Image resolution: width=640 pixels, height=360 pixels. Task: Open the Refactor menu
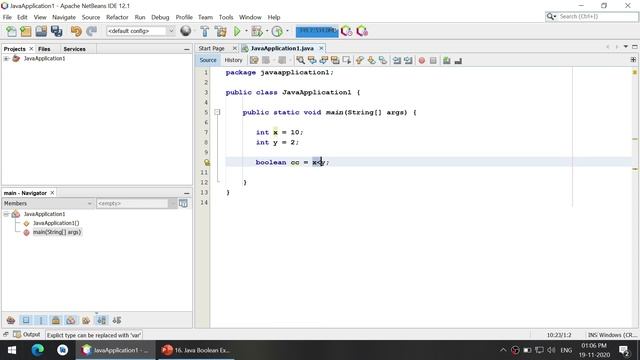point(117,17)
